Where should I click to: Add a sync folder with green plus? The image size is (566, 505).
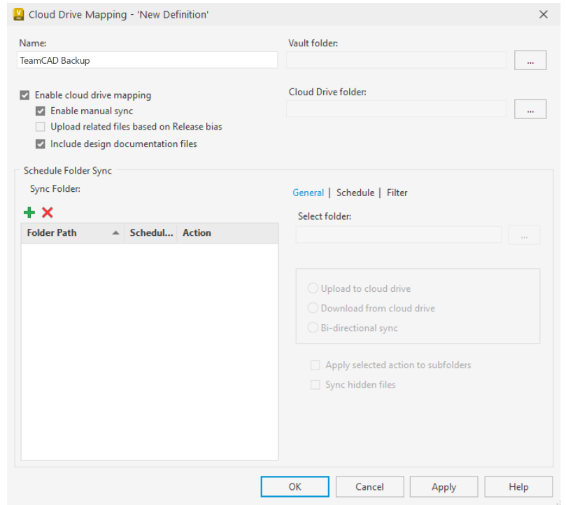(x=29, y=213)
